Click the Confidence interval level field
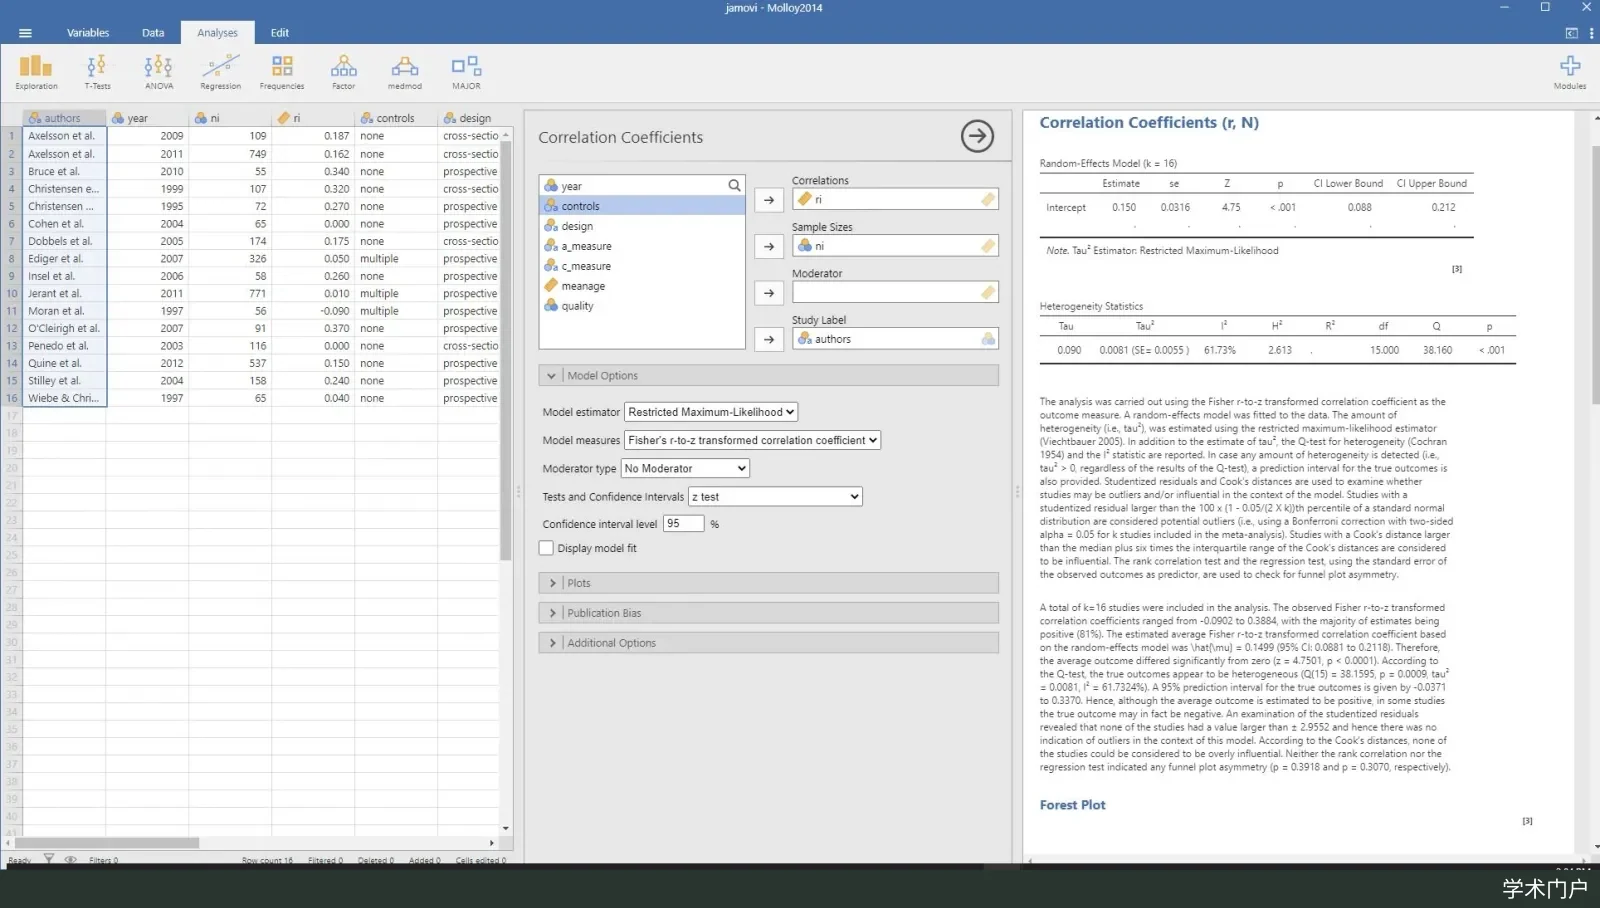Screen dimensions: 1600x908 tap(683, 524)
